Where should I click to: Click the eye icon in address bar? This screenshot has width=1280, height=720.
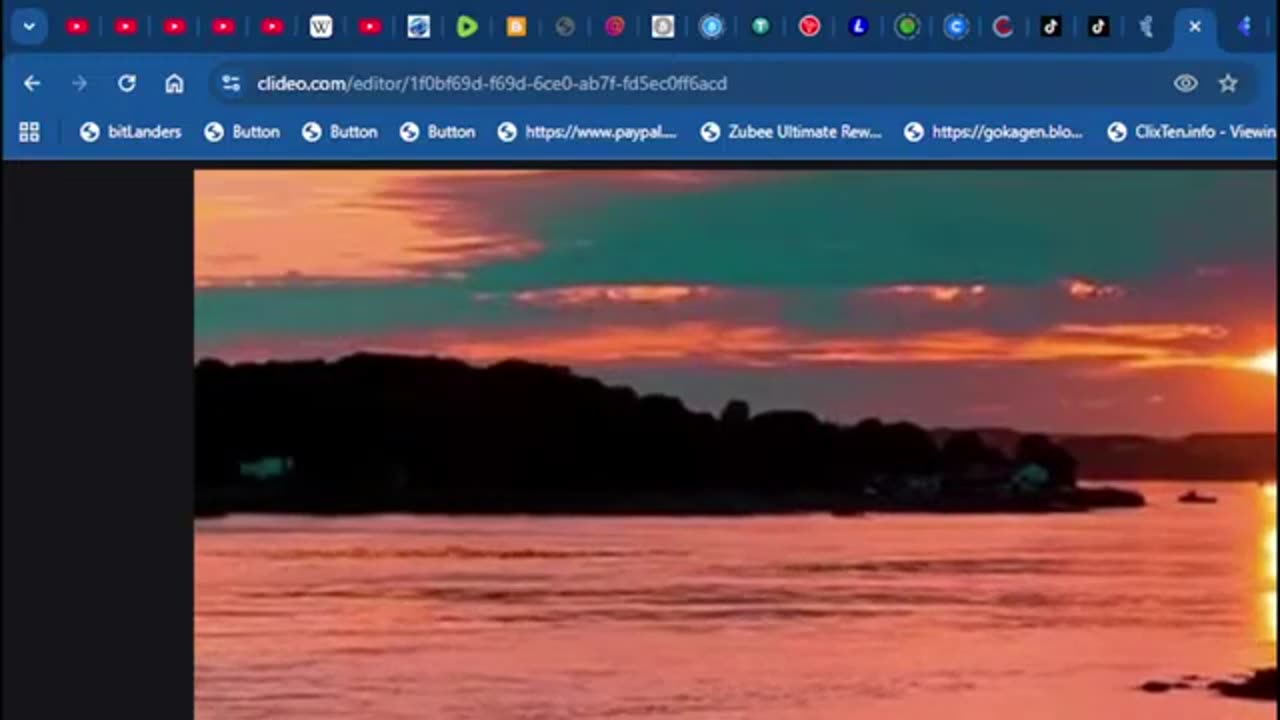1185,84
